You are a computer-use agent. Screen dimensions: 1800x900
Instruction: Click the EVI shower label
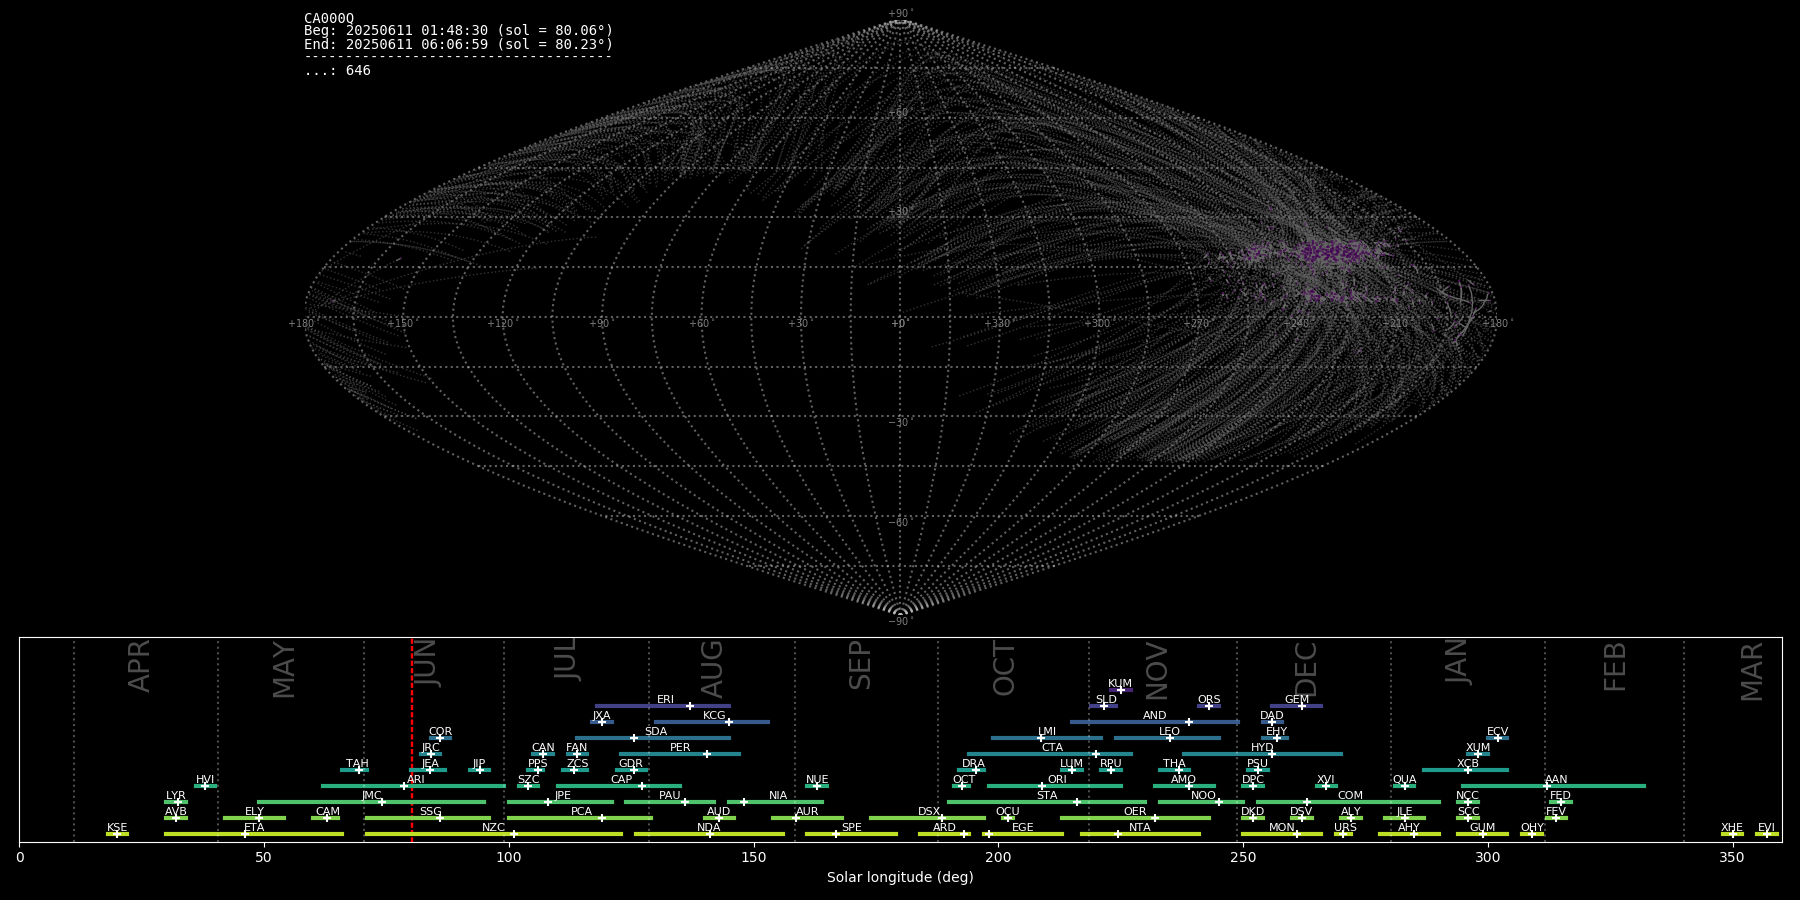pyautogui.click(x=1766, y=828)
